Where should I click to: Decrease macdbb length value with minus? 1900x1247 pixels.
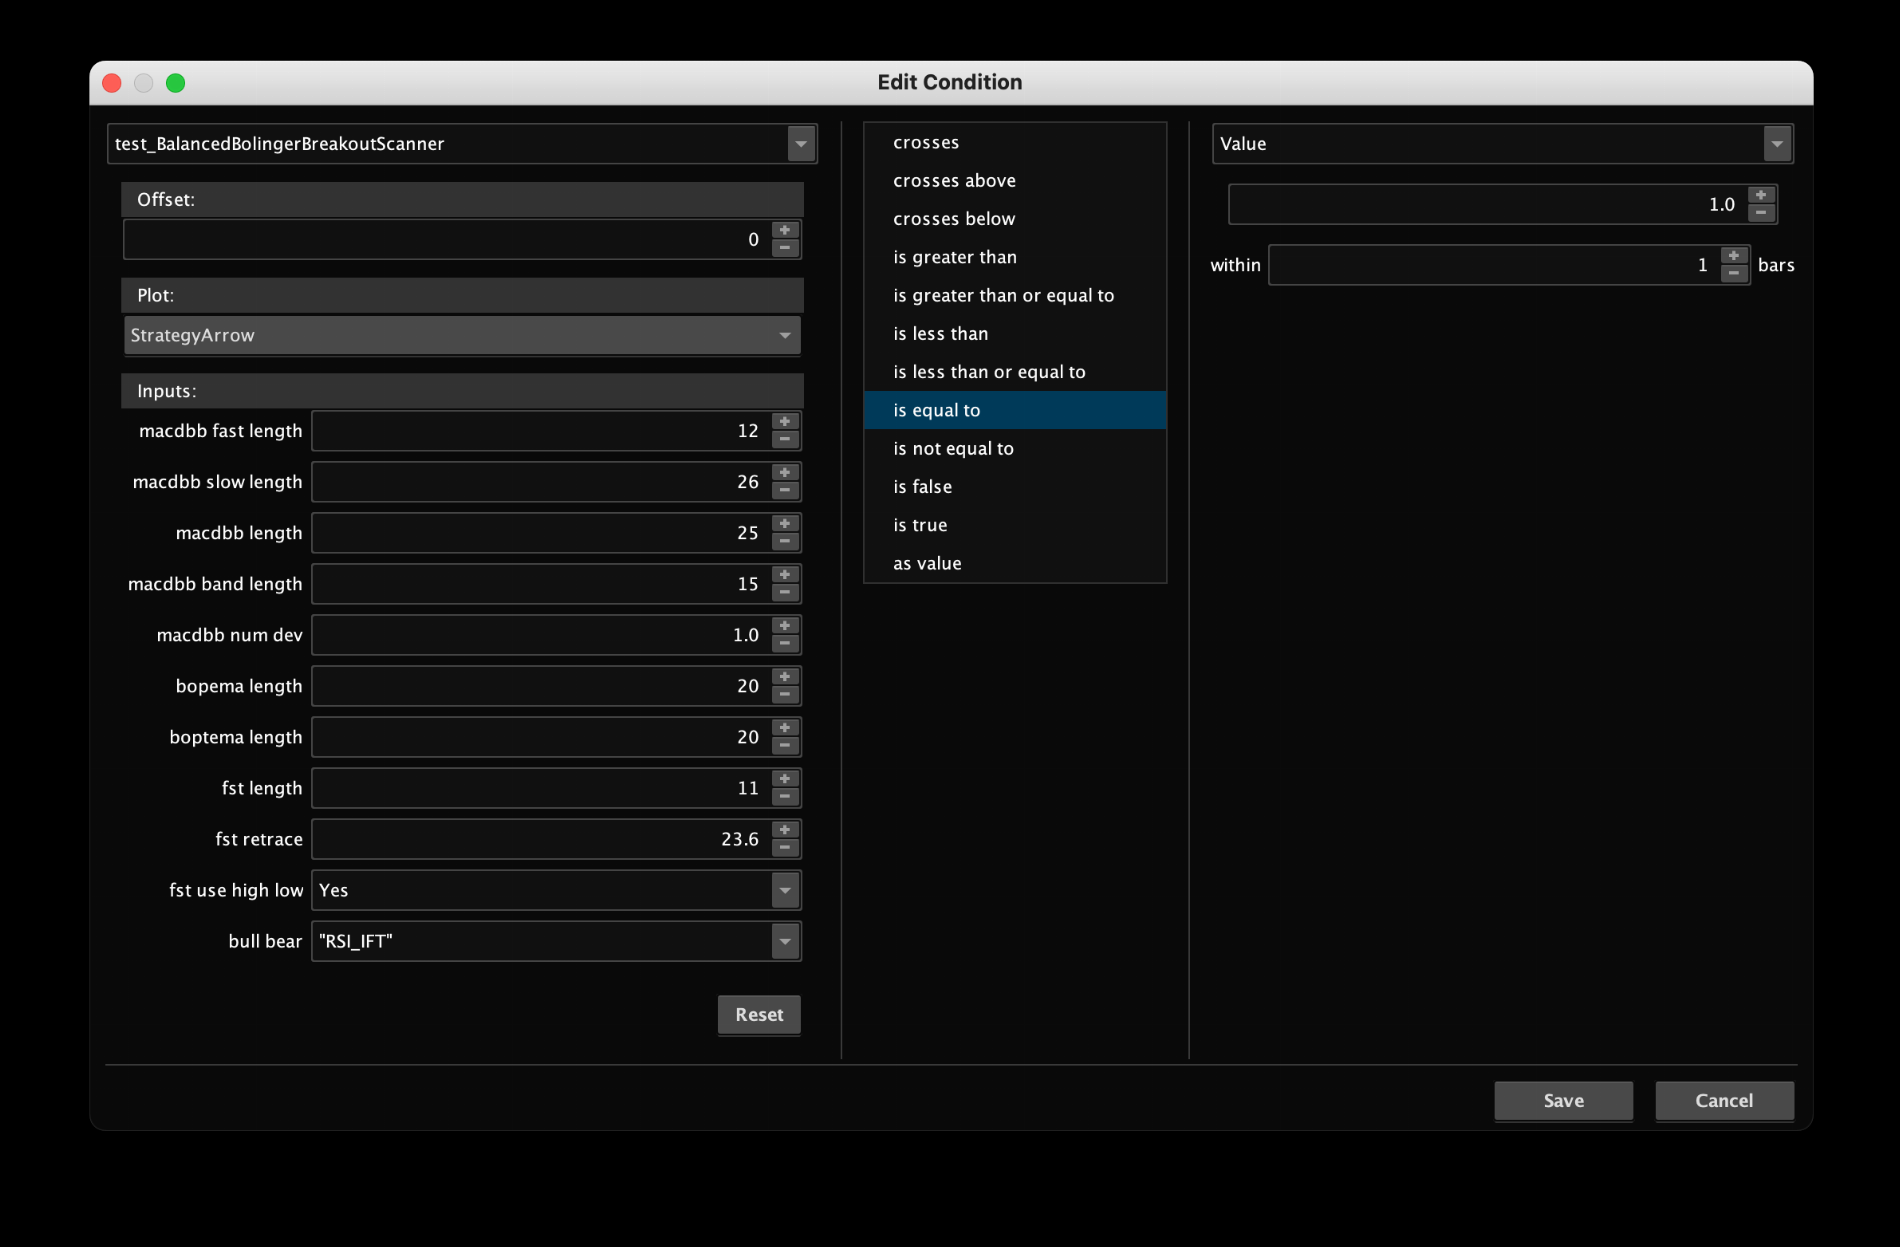click(785, 541)
